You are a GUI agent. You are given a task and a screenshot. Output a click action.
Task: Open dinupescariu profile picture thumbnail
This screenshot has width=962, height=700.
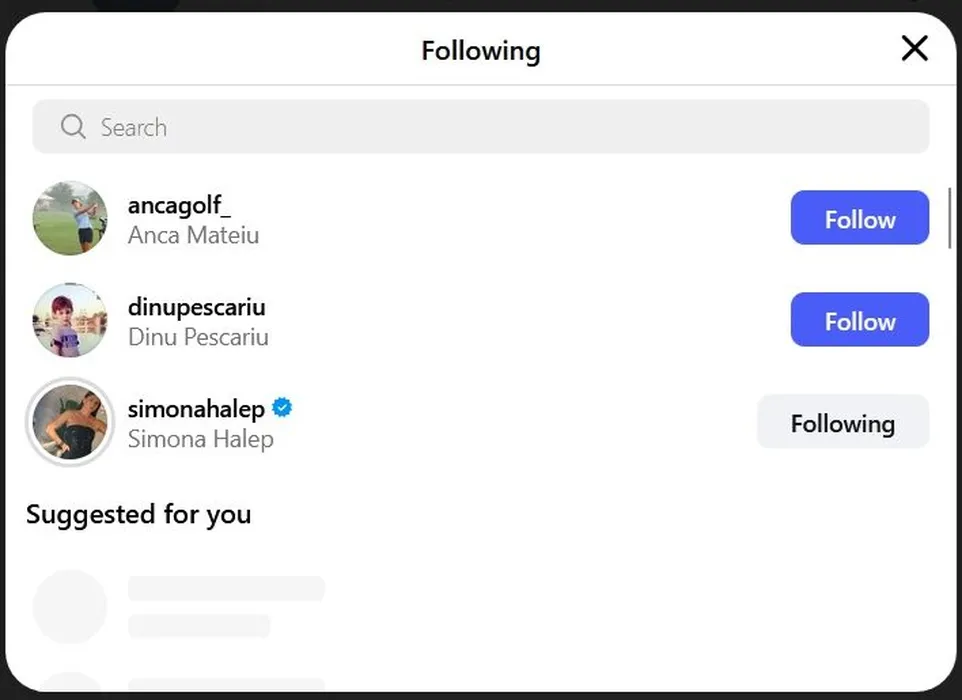point(70,320)
